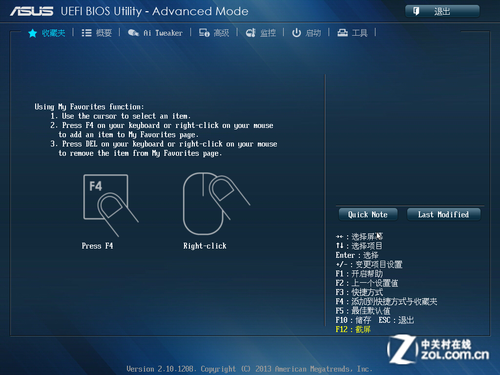Click the 工具 tool tab icon
This screenshot has width=500, height=375.
pyautogui.click(x=342, y=33)
